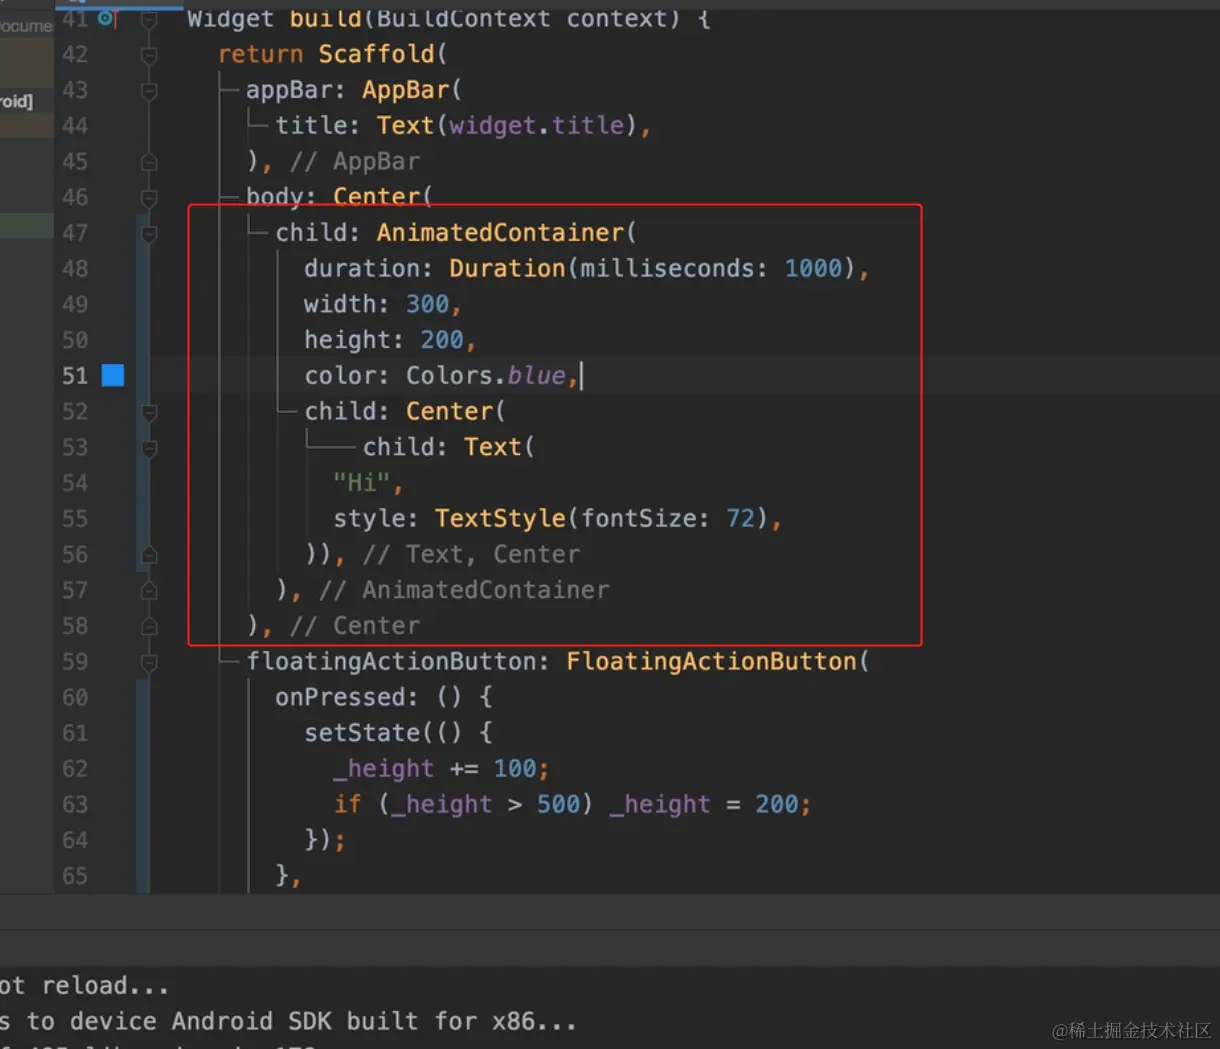1220x1049 pixels.
Task: Click the override gutter icon on line 41
Action: (107, 18)
